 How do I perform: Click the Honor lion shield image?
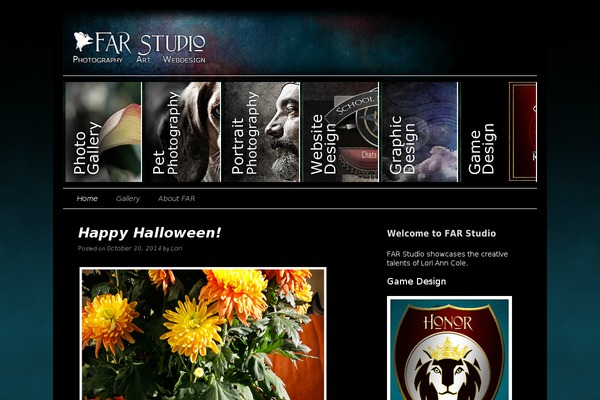(x=449, y=348)
